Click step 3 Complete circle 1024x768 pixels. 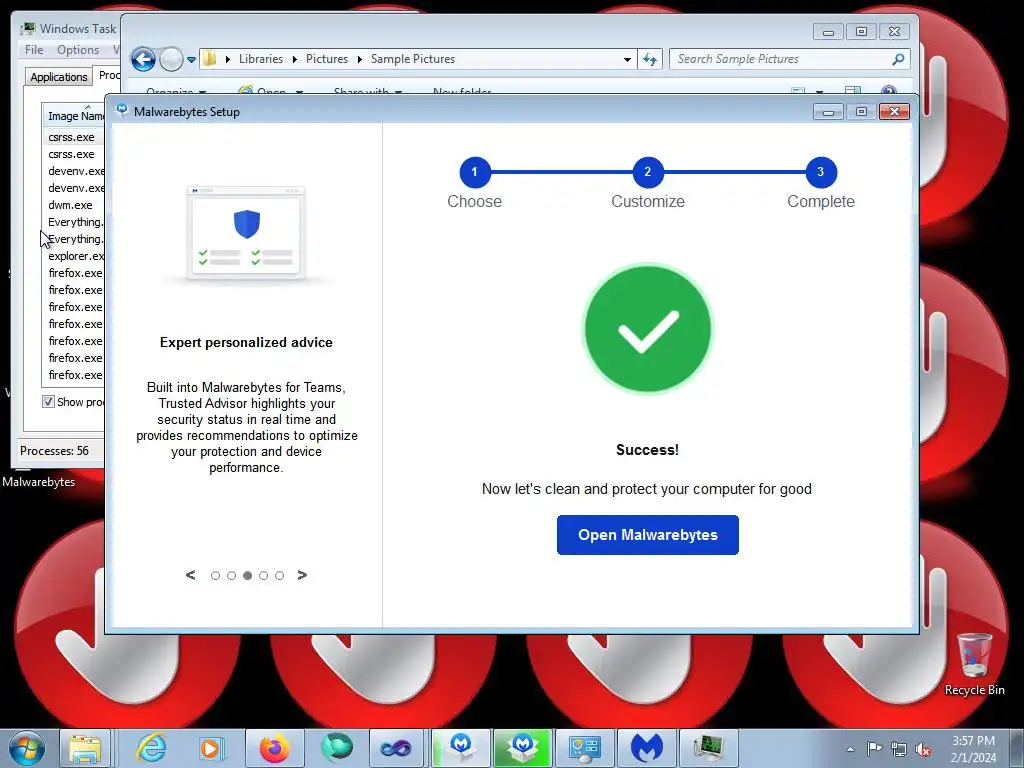click(x=821, y=172)
